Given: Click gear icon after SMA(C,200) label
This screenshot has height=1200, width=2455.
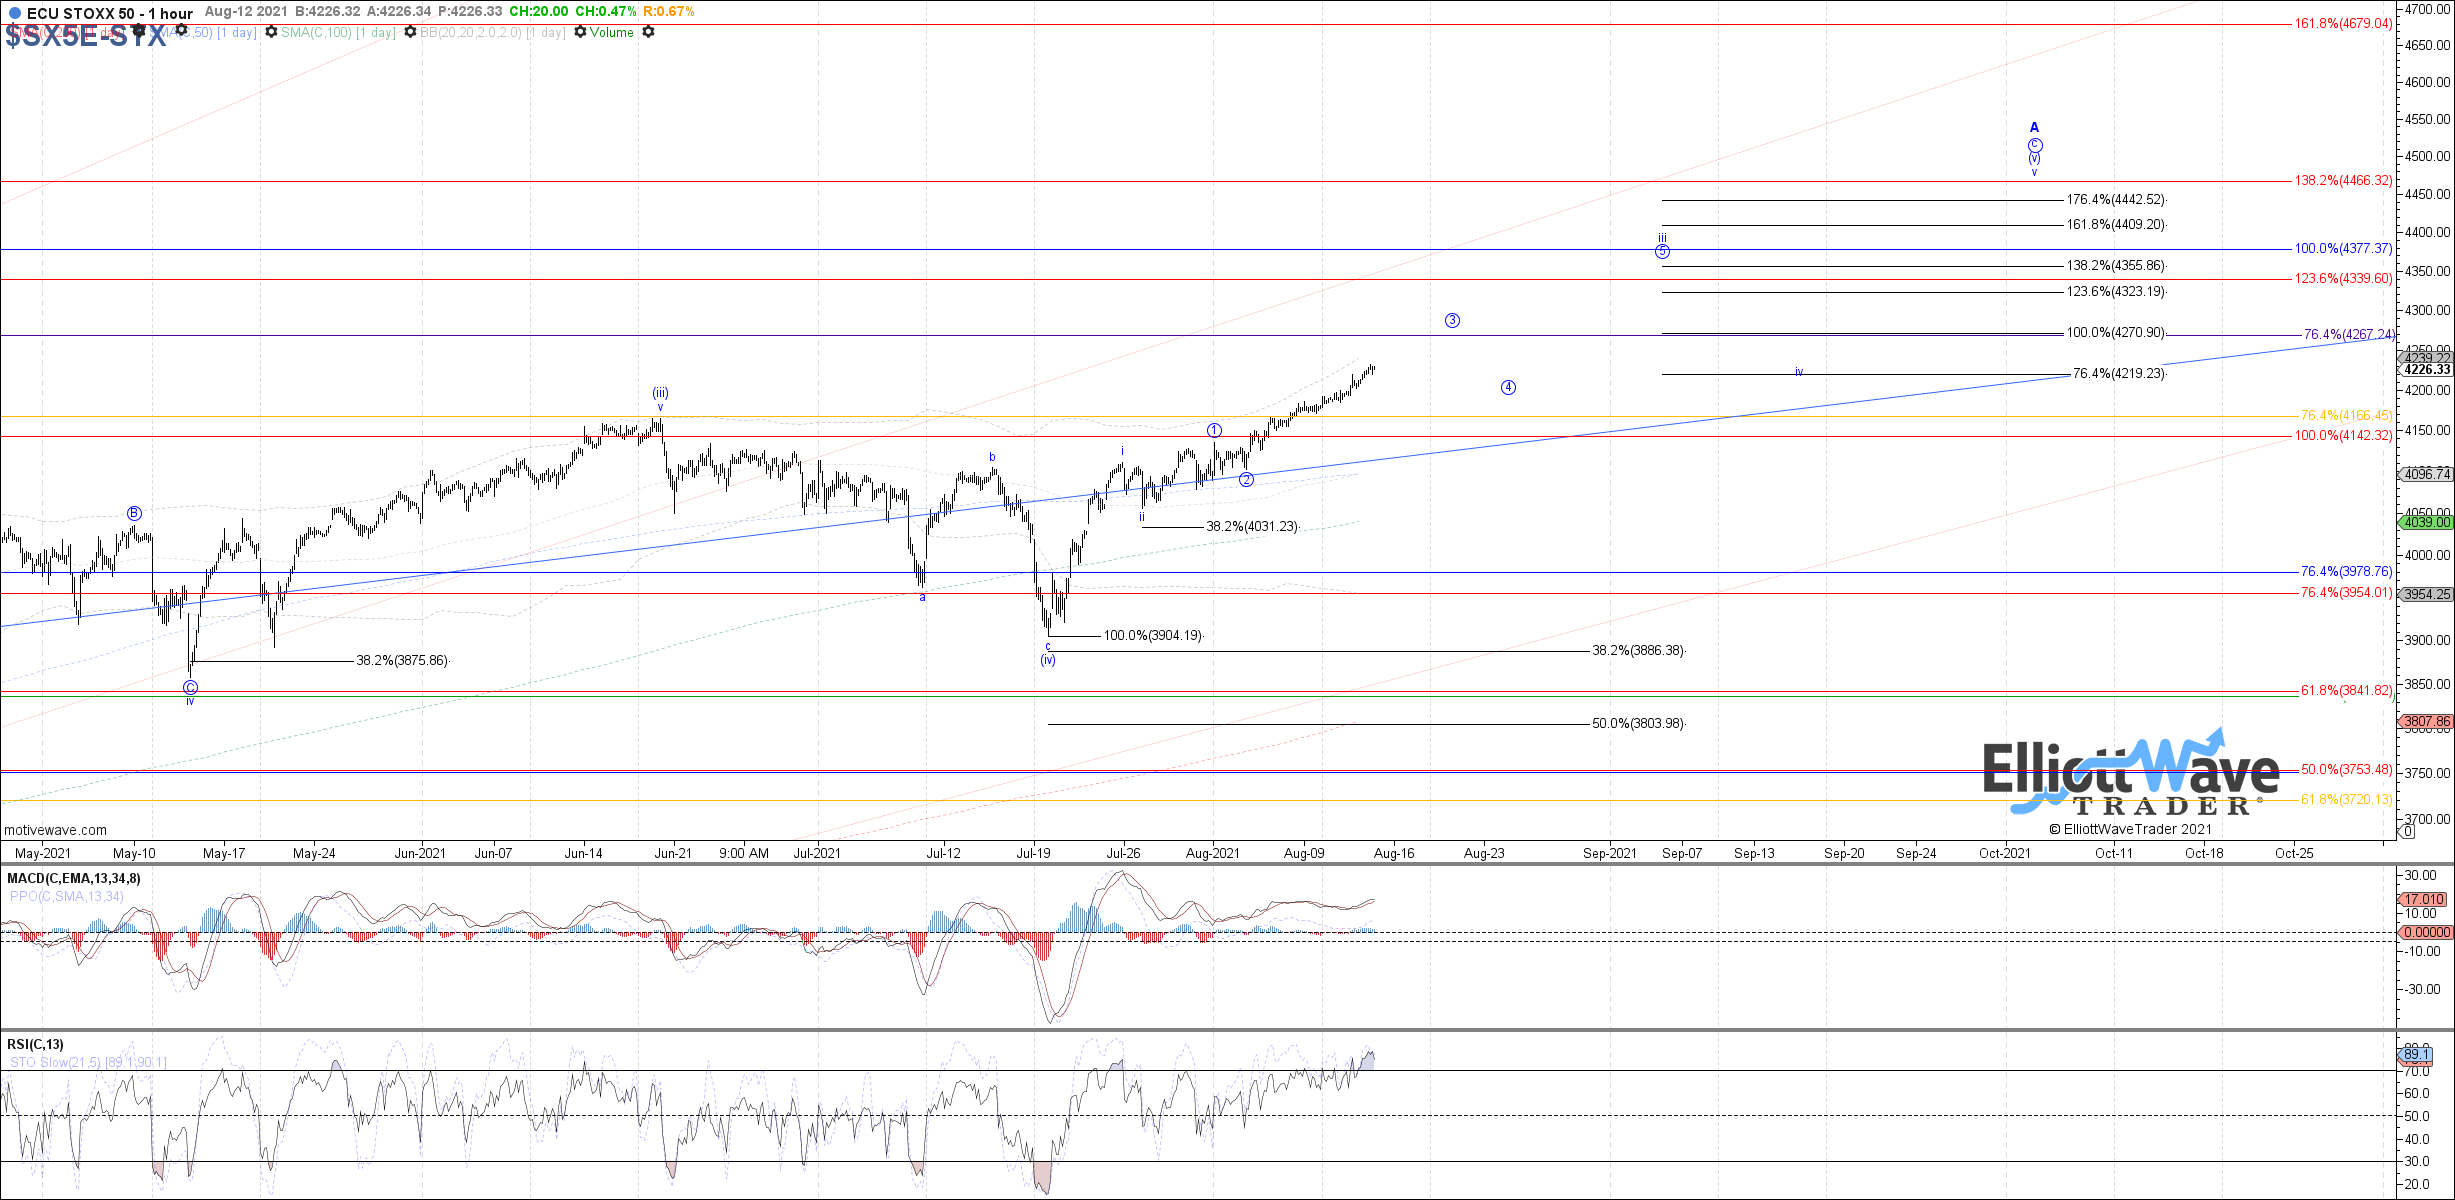Looking at the screenshot, I should (138, 31).
